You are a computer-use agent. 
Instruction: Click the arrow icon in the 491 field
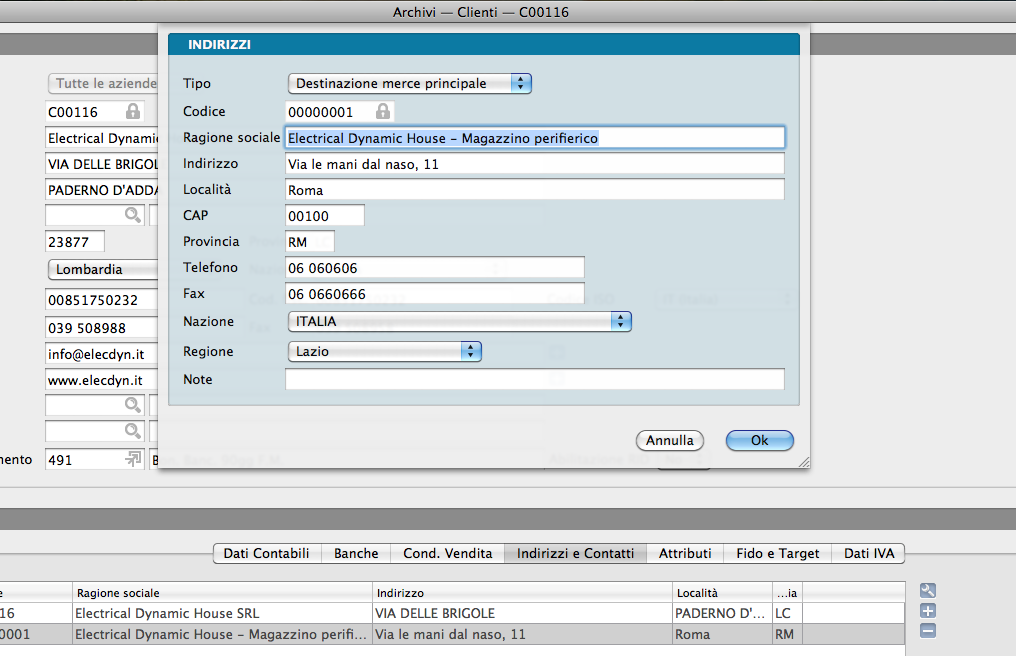coord(132,459)
